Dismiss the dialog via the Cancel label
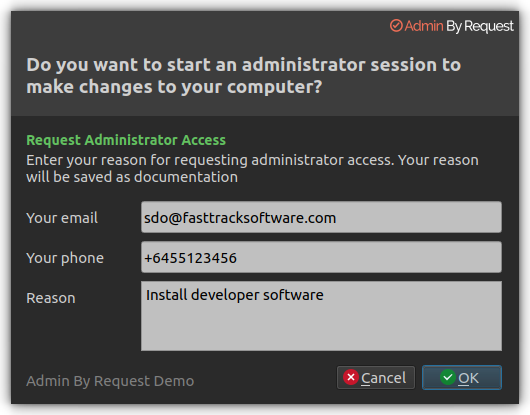Image resolution: width=530 pixels, height=415 pixels. click(384, 378)
